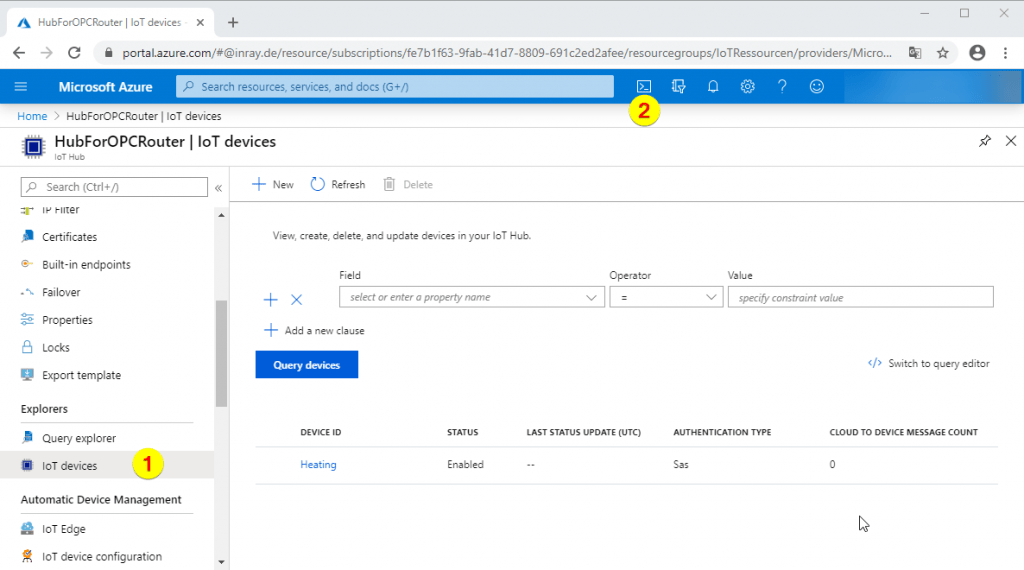
Task: Open Azure Cloud Shell icon
Action: [645, 87]
